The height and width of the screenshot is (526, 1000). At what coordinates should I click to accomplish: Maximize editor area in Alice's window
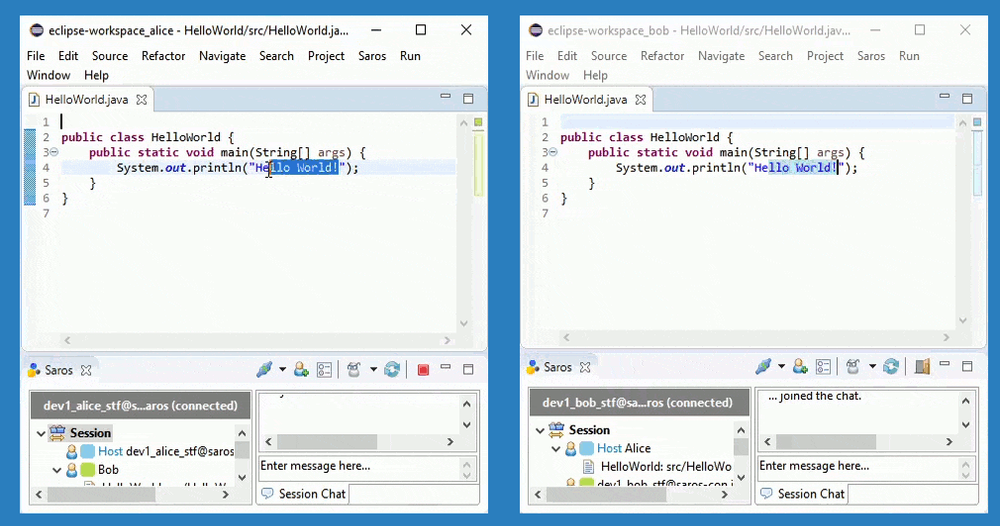(x=468, y=99)
